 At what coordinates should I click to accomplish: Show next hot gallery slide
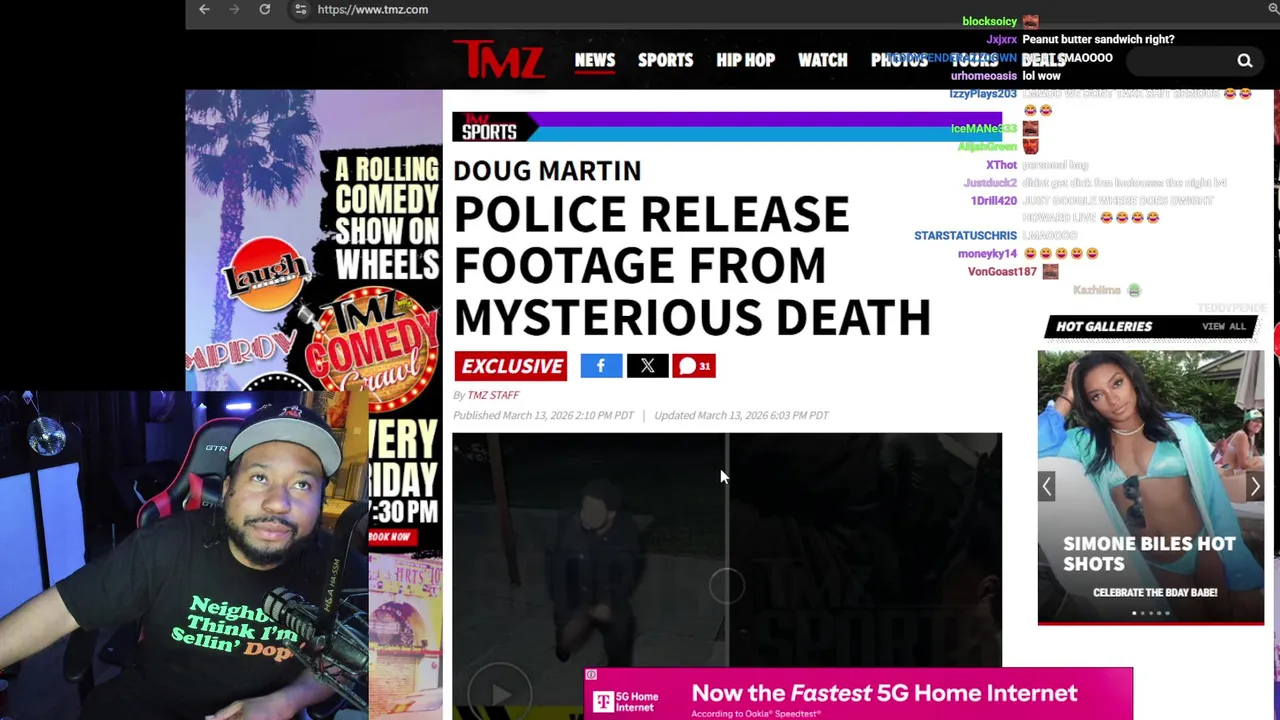(1255, 486)
